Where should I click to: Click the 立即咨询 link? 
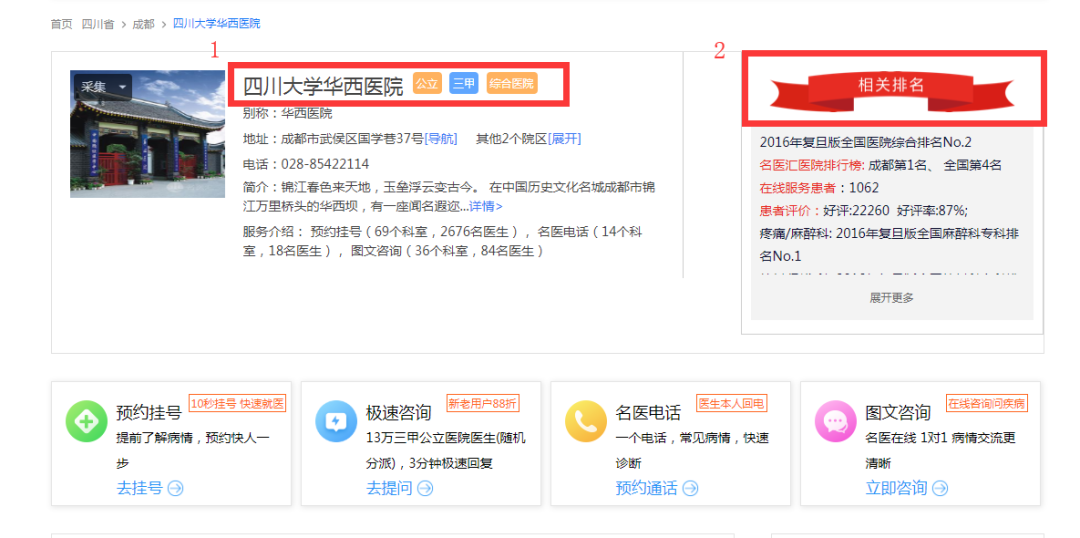click(x=896, y=488)
